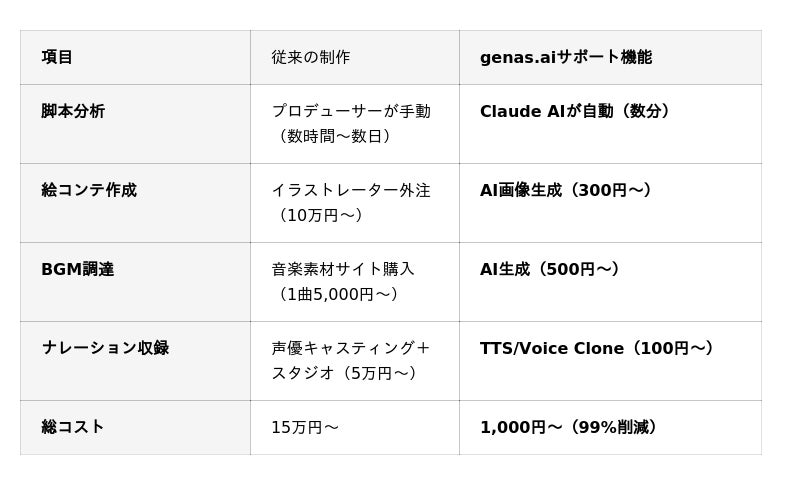800x485 pixels.
Task: Select the '音楽素材サイト購入' cell
Action: click(x=343, y=269)
